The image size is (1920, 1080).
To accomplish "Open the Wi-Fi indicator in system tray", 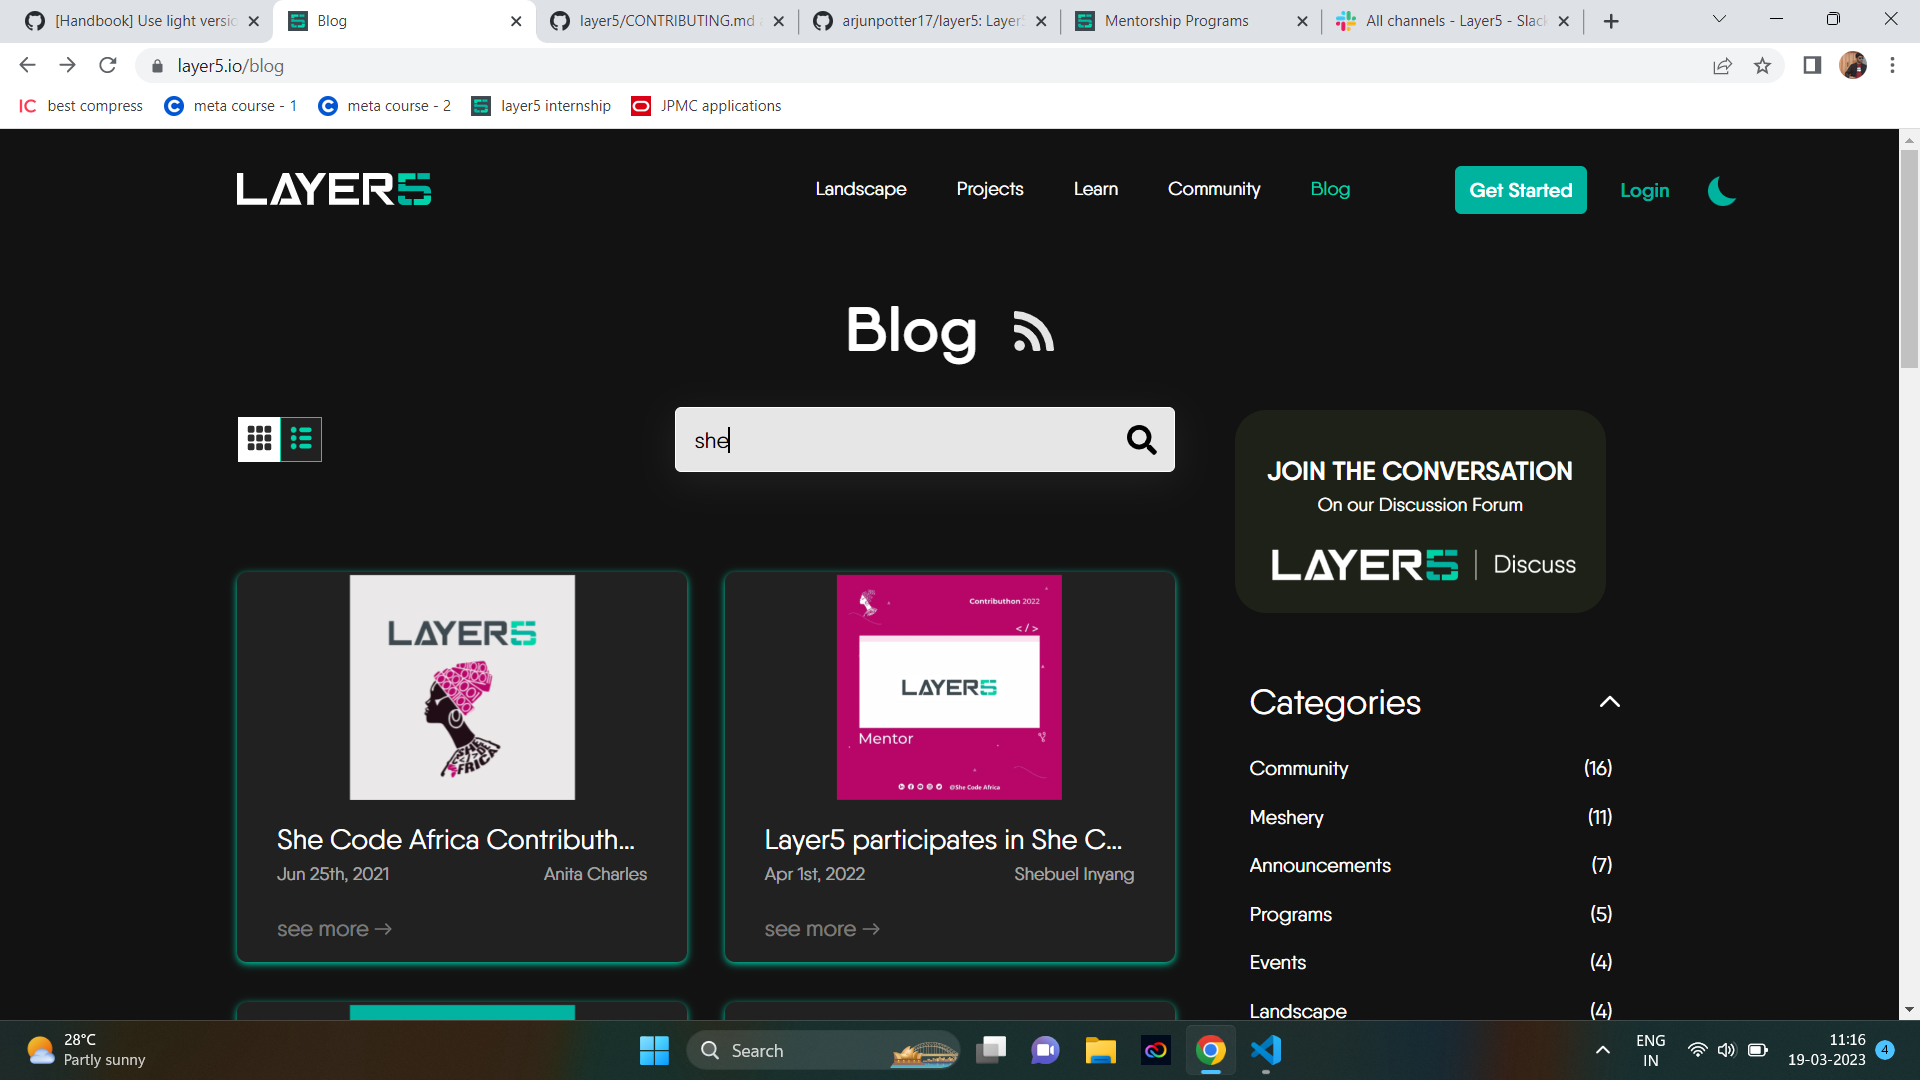I will [1697, 1050].
